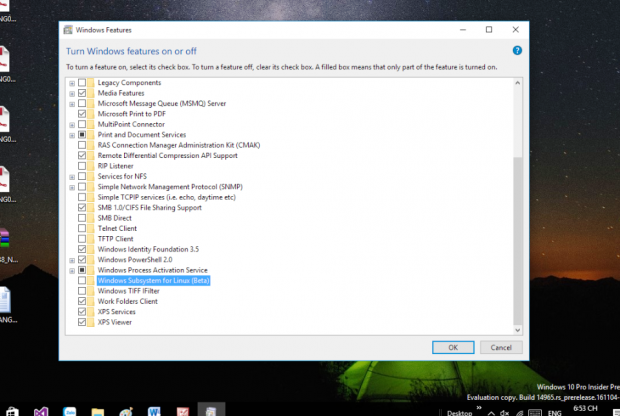Click the OK button
Viewport: 620px width, 416px height.
click(452, 347)
